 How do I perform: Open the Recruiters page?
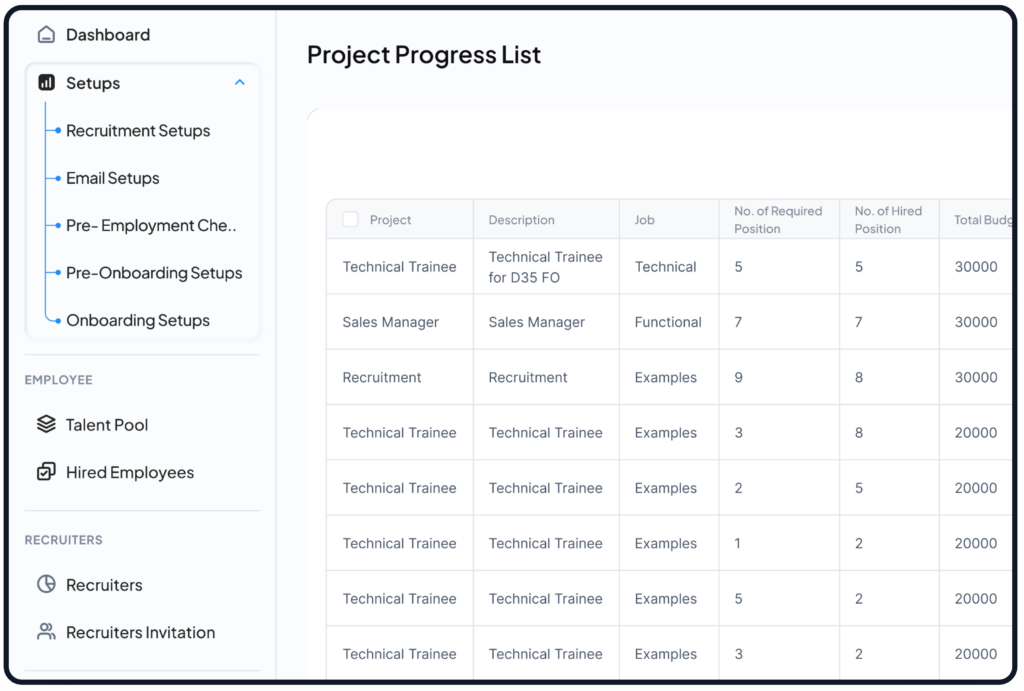[104, 585]
